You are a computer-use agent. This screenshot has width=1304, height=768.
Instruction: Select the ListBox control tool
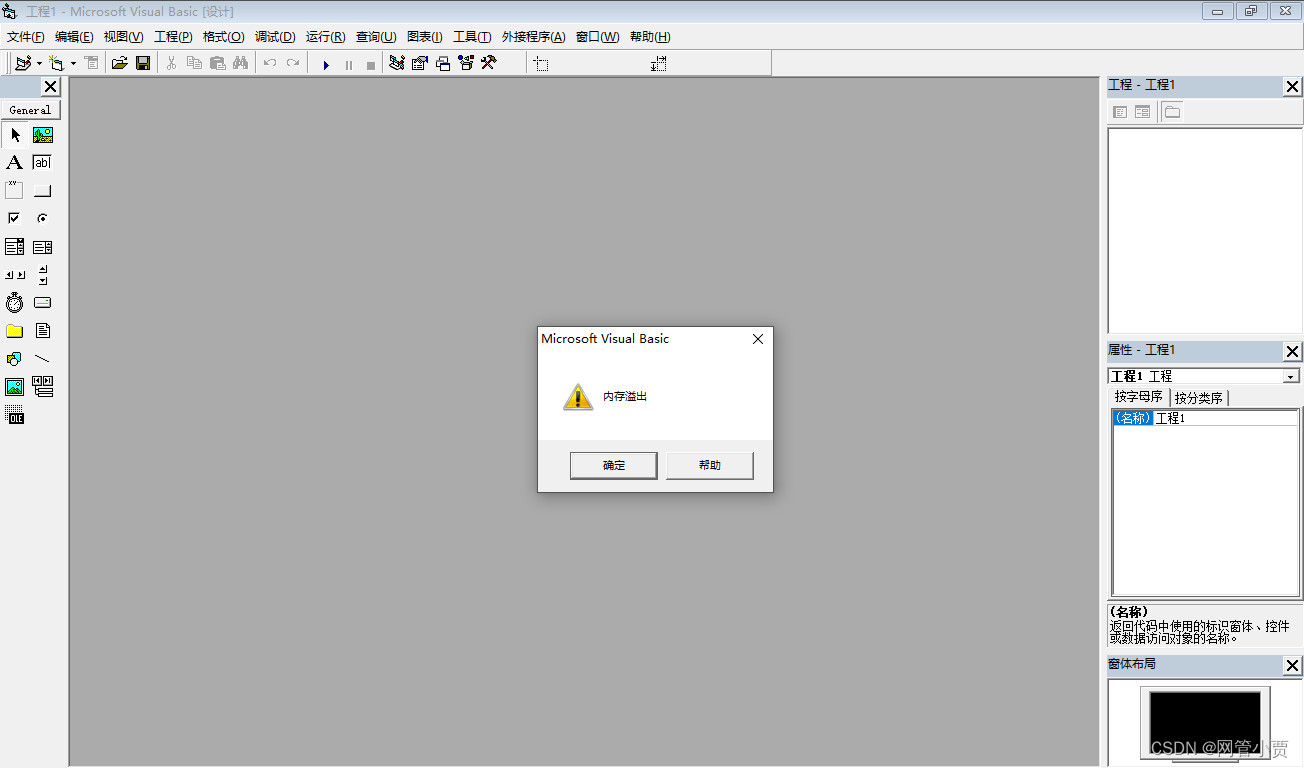(43, 247)
